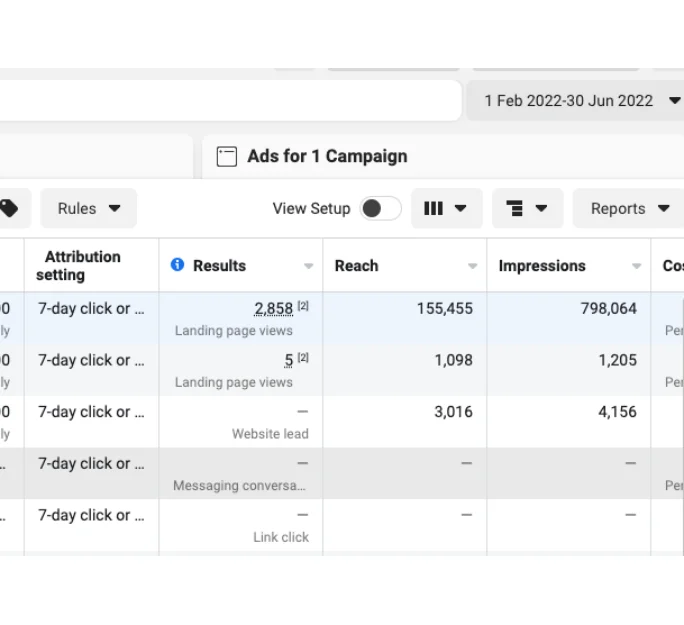Screen dimensions: 684x625
Task: Select the row with reach 3,016
Action: click(x=342, y=422)
